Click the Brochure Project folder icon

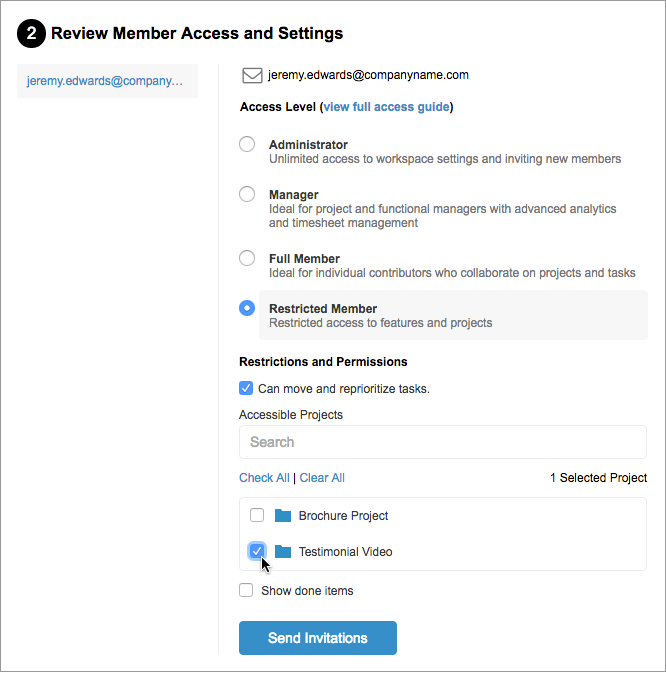[283, 516]
